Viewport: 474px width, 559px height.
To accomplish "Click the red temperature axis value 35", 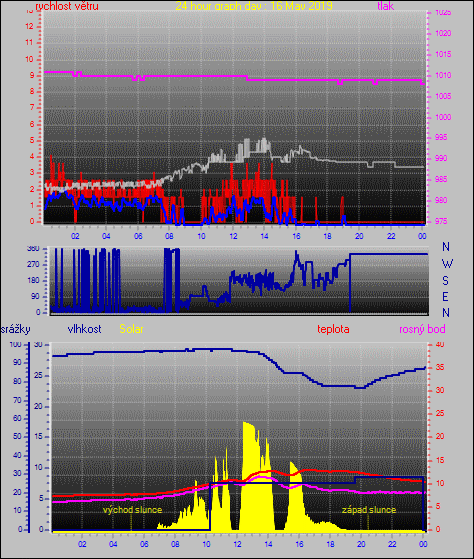I will 440,368.
